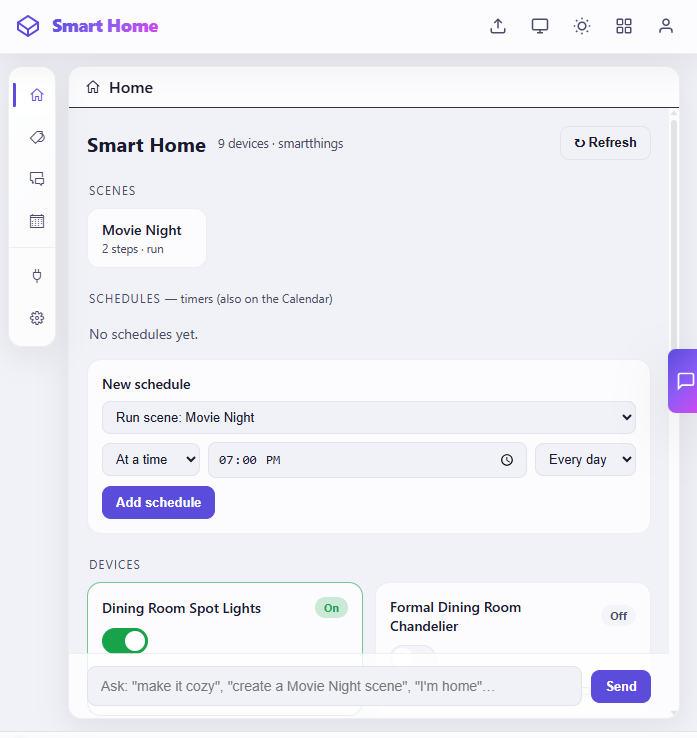
Task: Click the '9 devices · smartthings' text
Action: click(x=280, y=144)
